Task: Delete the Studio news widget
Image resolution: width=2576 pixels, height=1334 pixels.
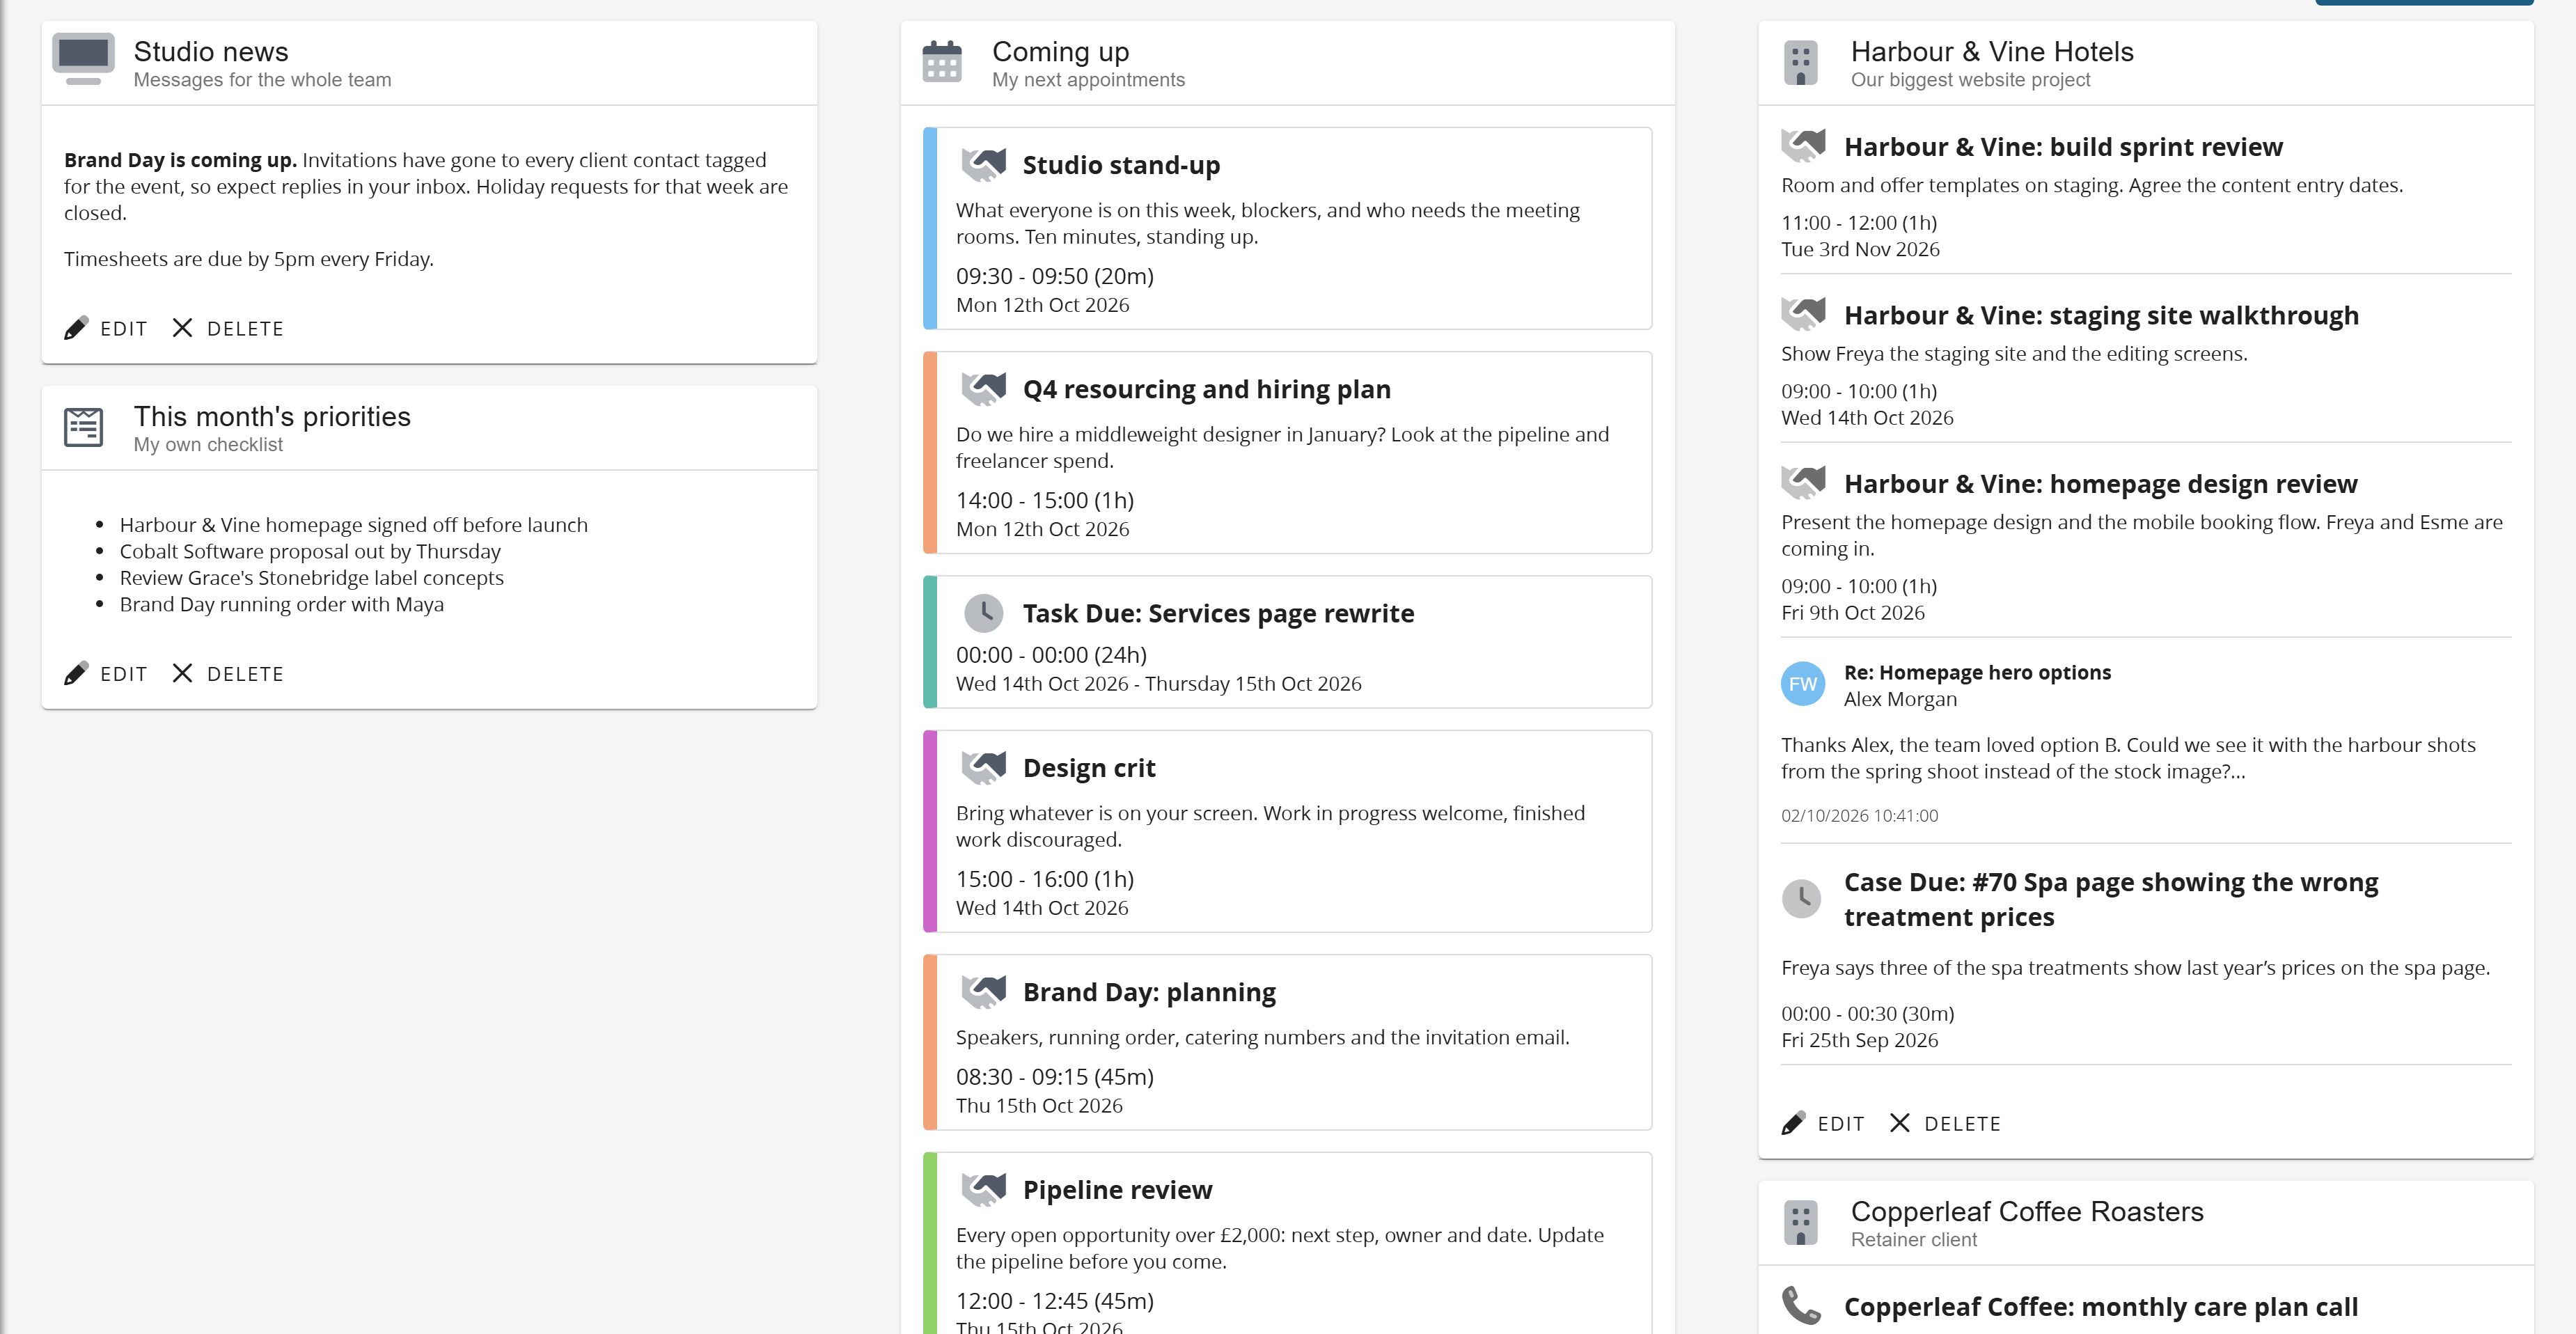Action: click(x=228, y=328)
